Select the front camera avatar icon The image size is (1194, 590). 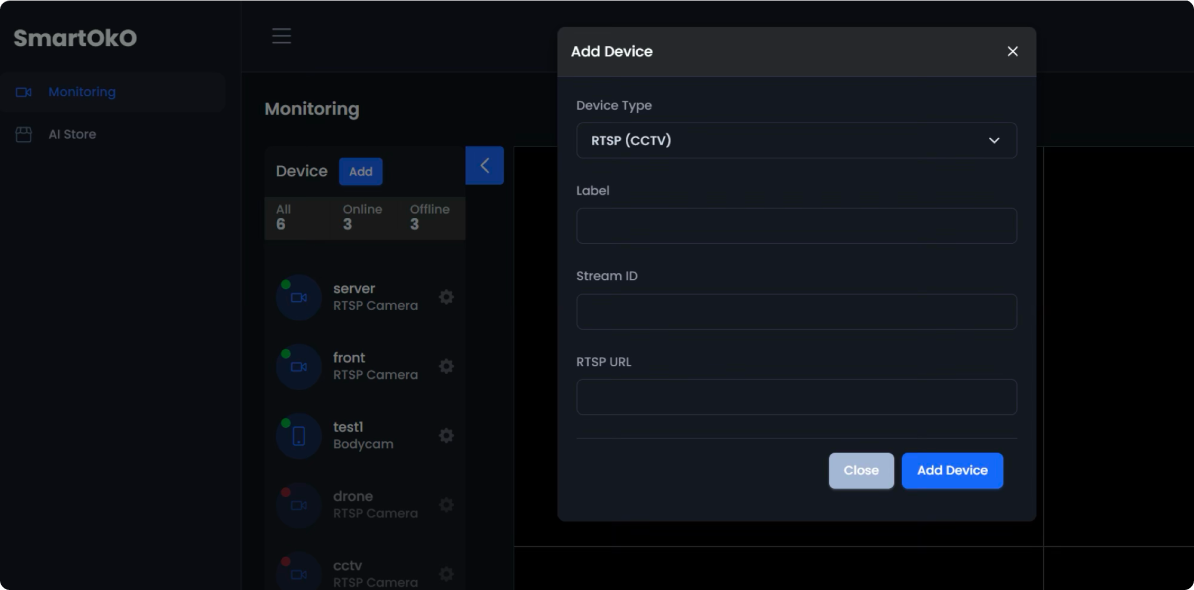tap(298, 367)
